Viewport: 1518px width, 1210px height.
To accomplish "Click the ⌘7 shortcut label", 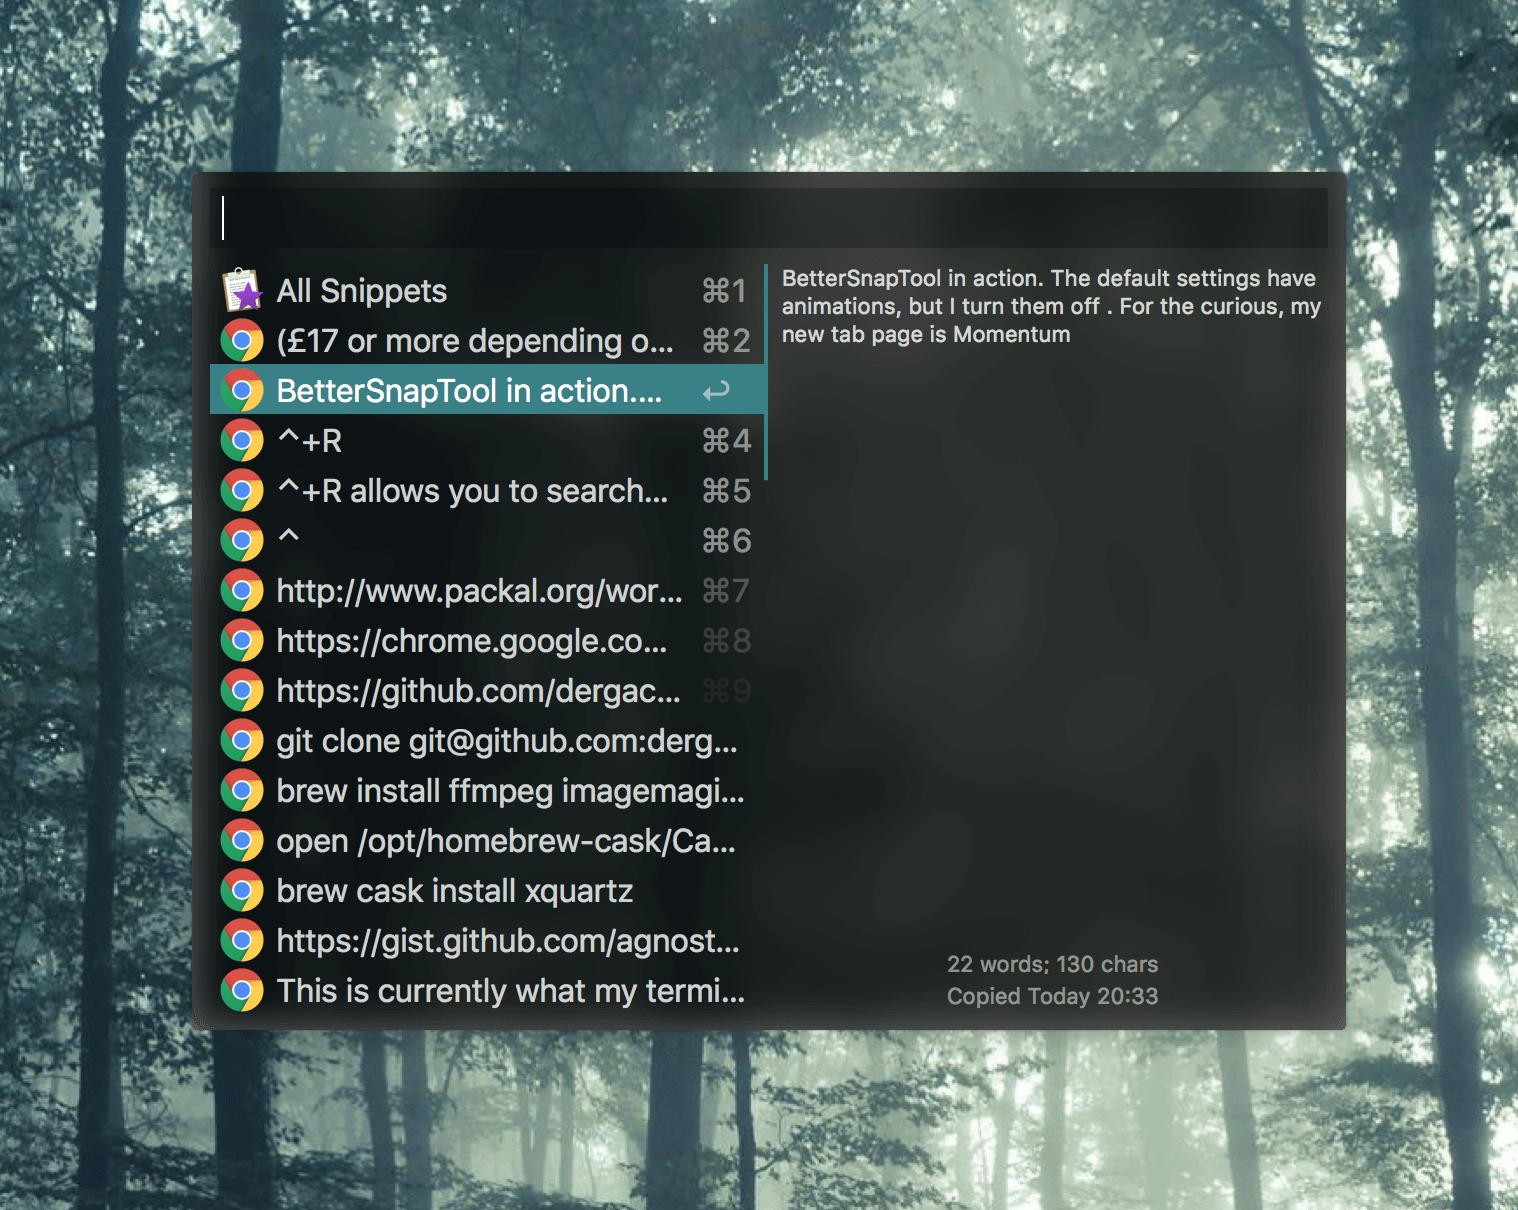I will click(x=726, y=591).
